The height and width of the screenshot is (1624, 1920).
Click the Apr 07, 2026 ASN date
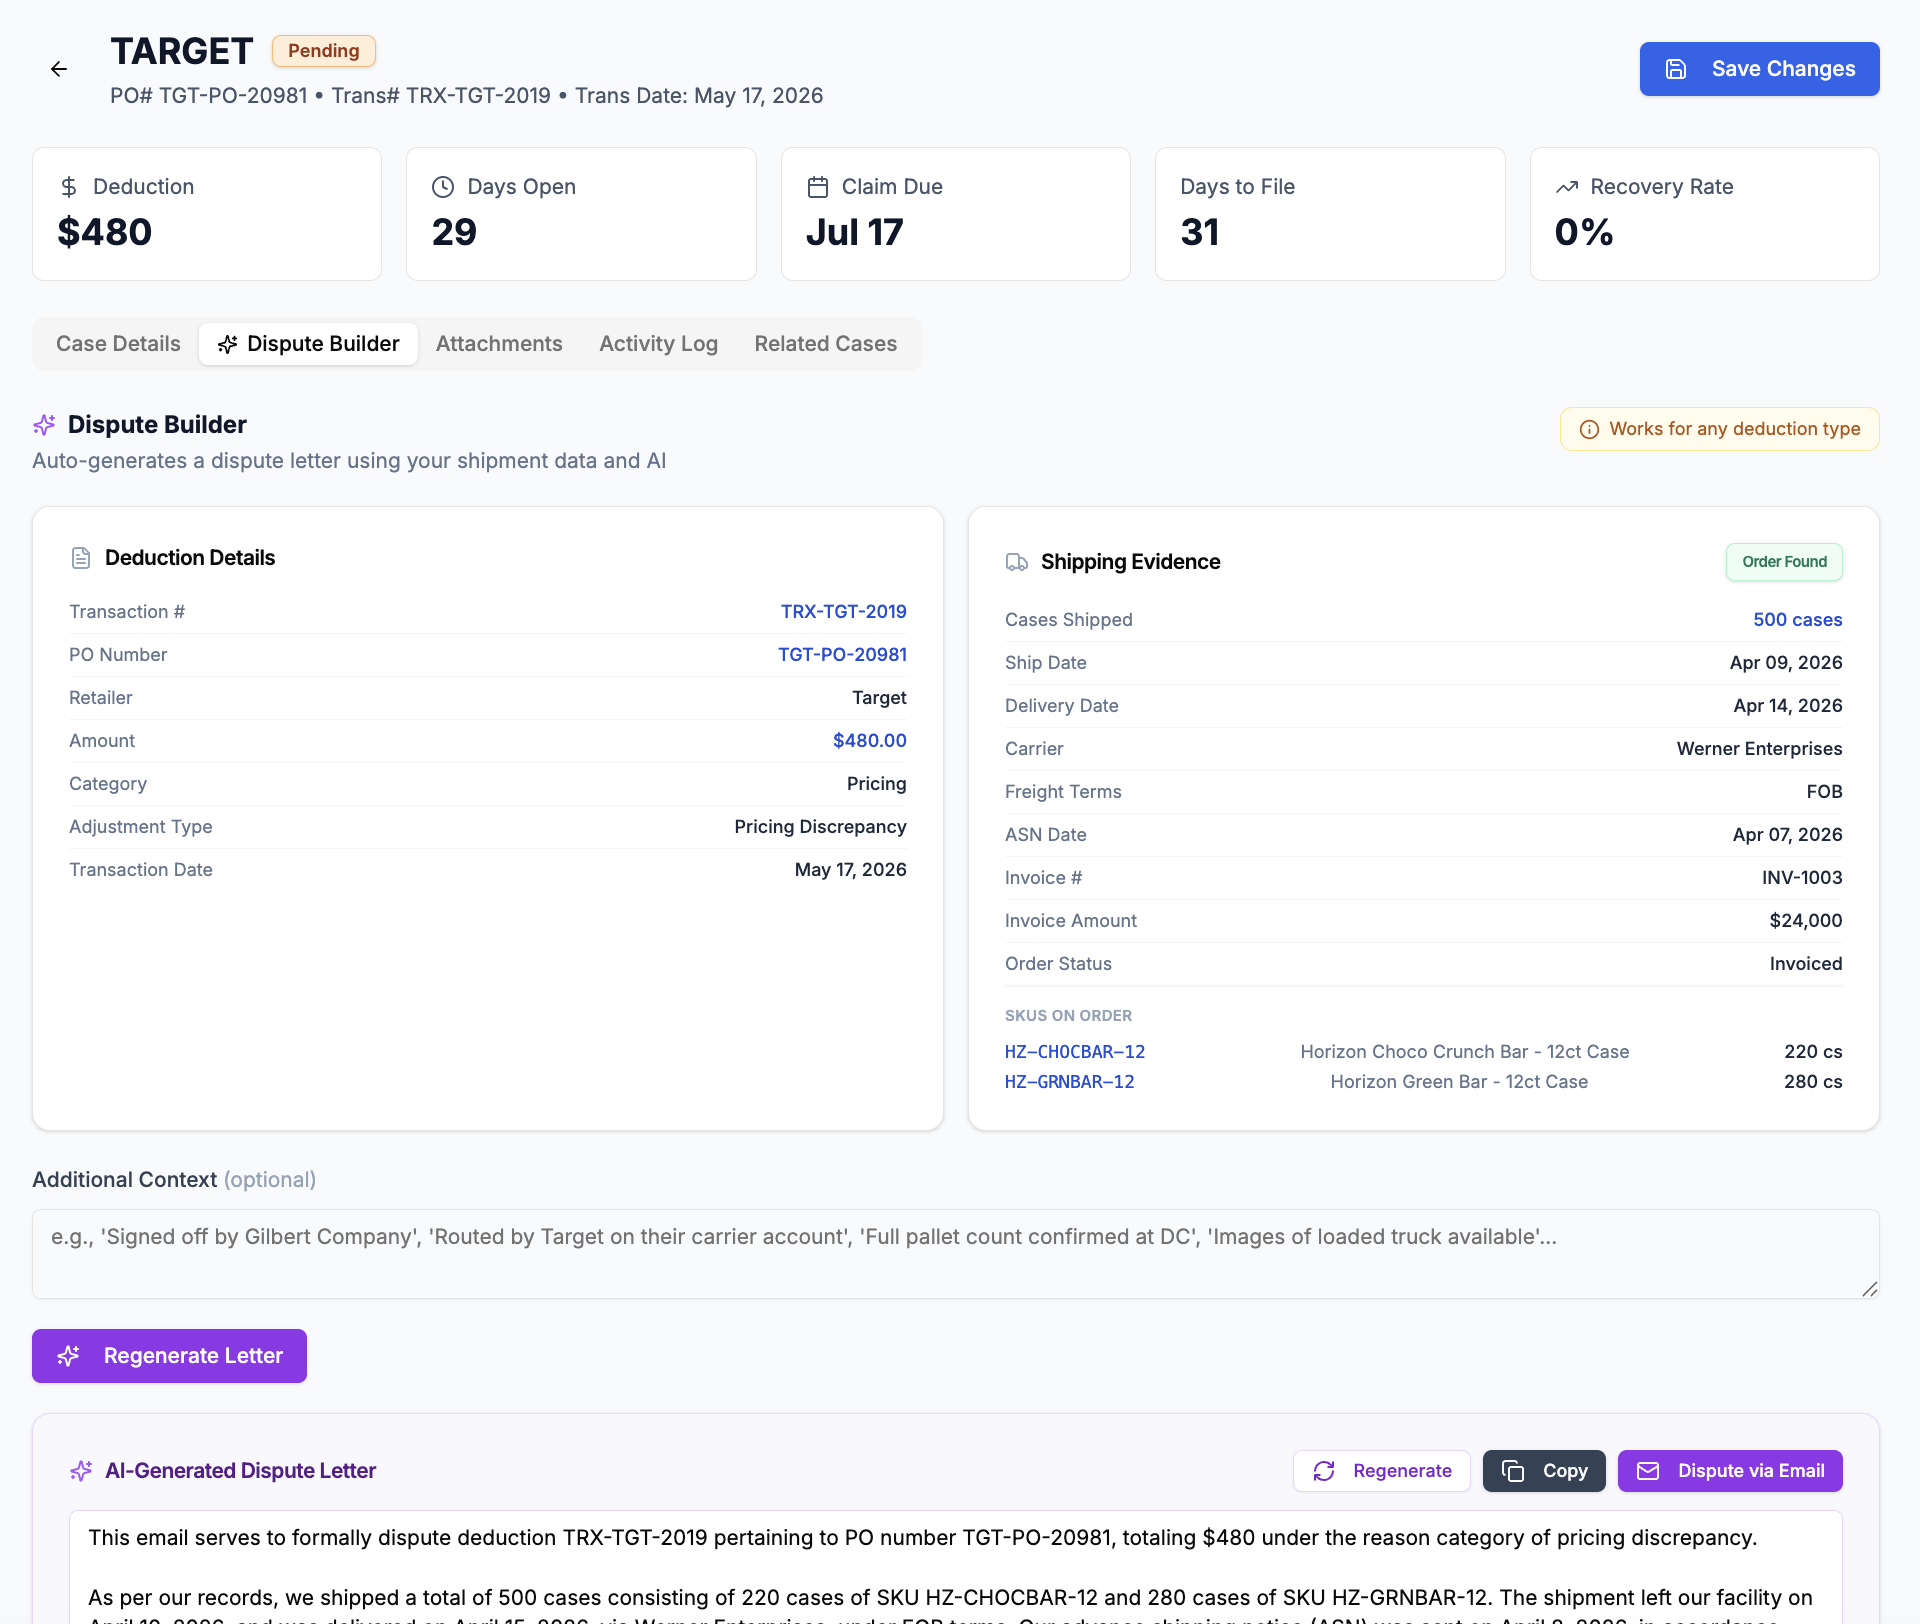1787,835
